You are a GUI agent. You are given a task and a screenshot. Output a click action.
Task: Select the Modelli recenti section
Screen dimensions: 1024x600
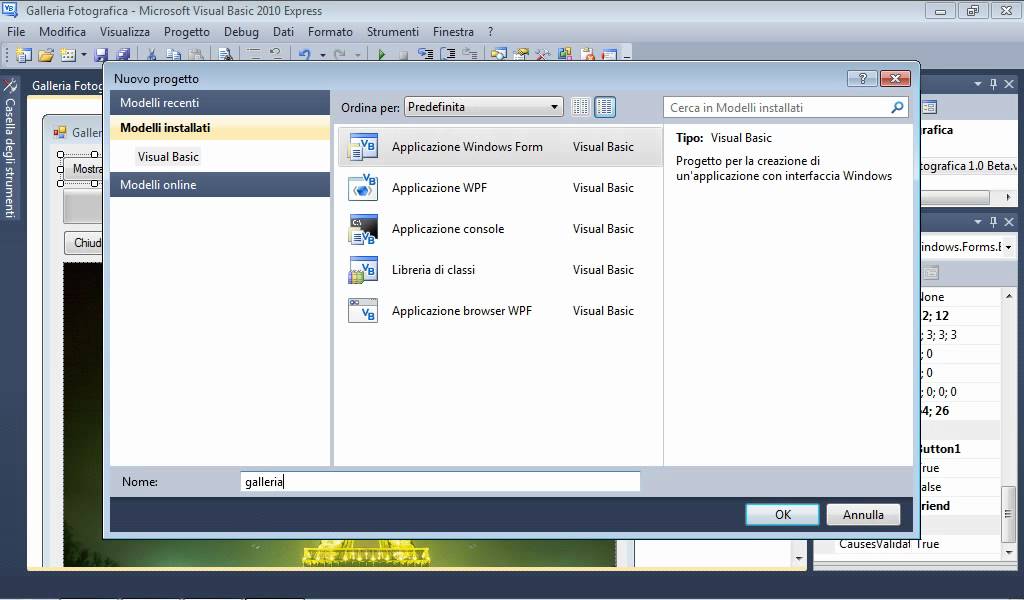click(220, 103)
